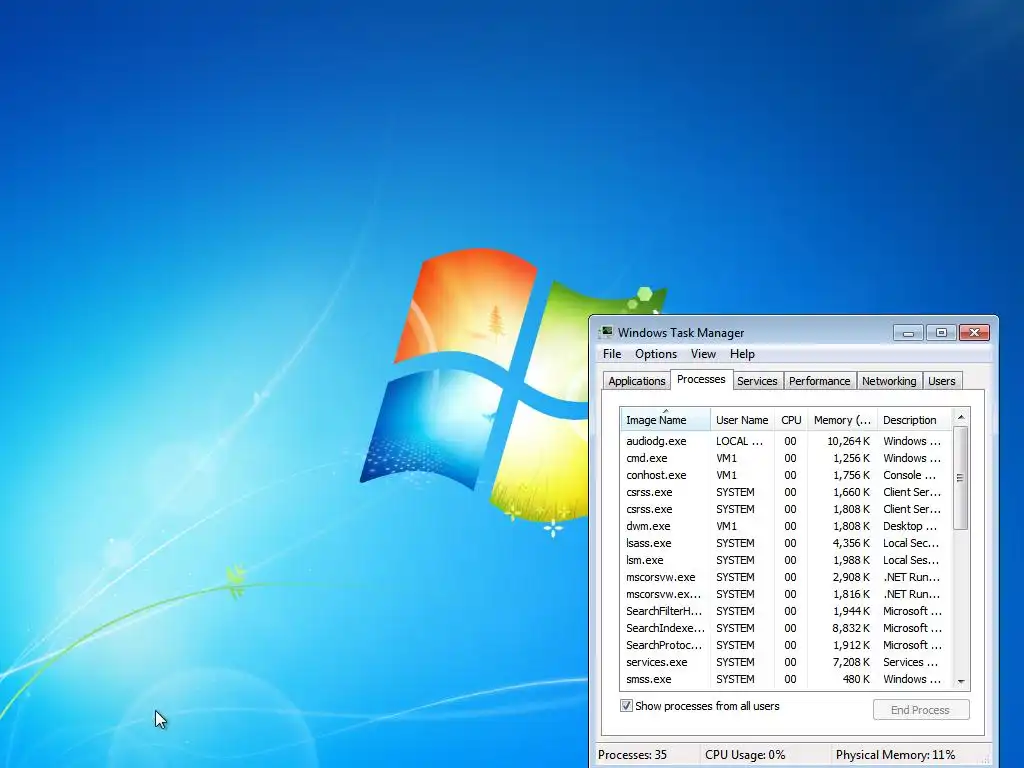The width and height of the screenshot is (1024, 768).
Task: Click the 7,208 K memory value
Action: [x=851, y=662]
